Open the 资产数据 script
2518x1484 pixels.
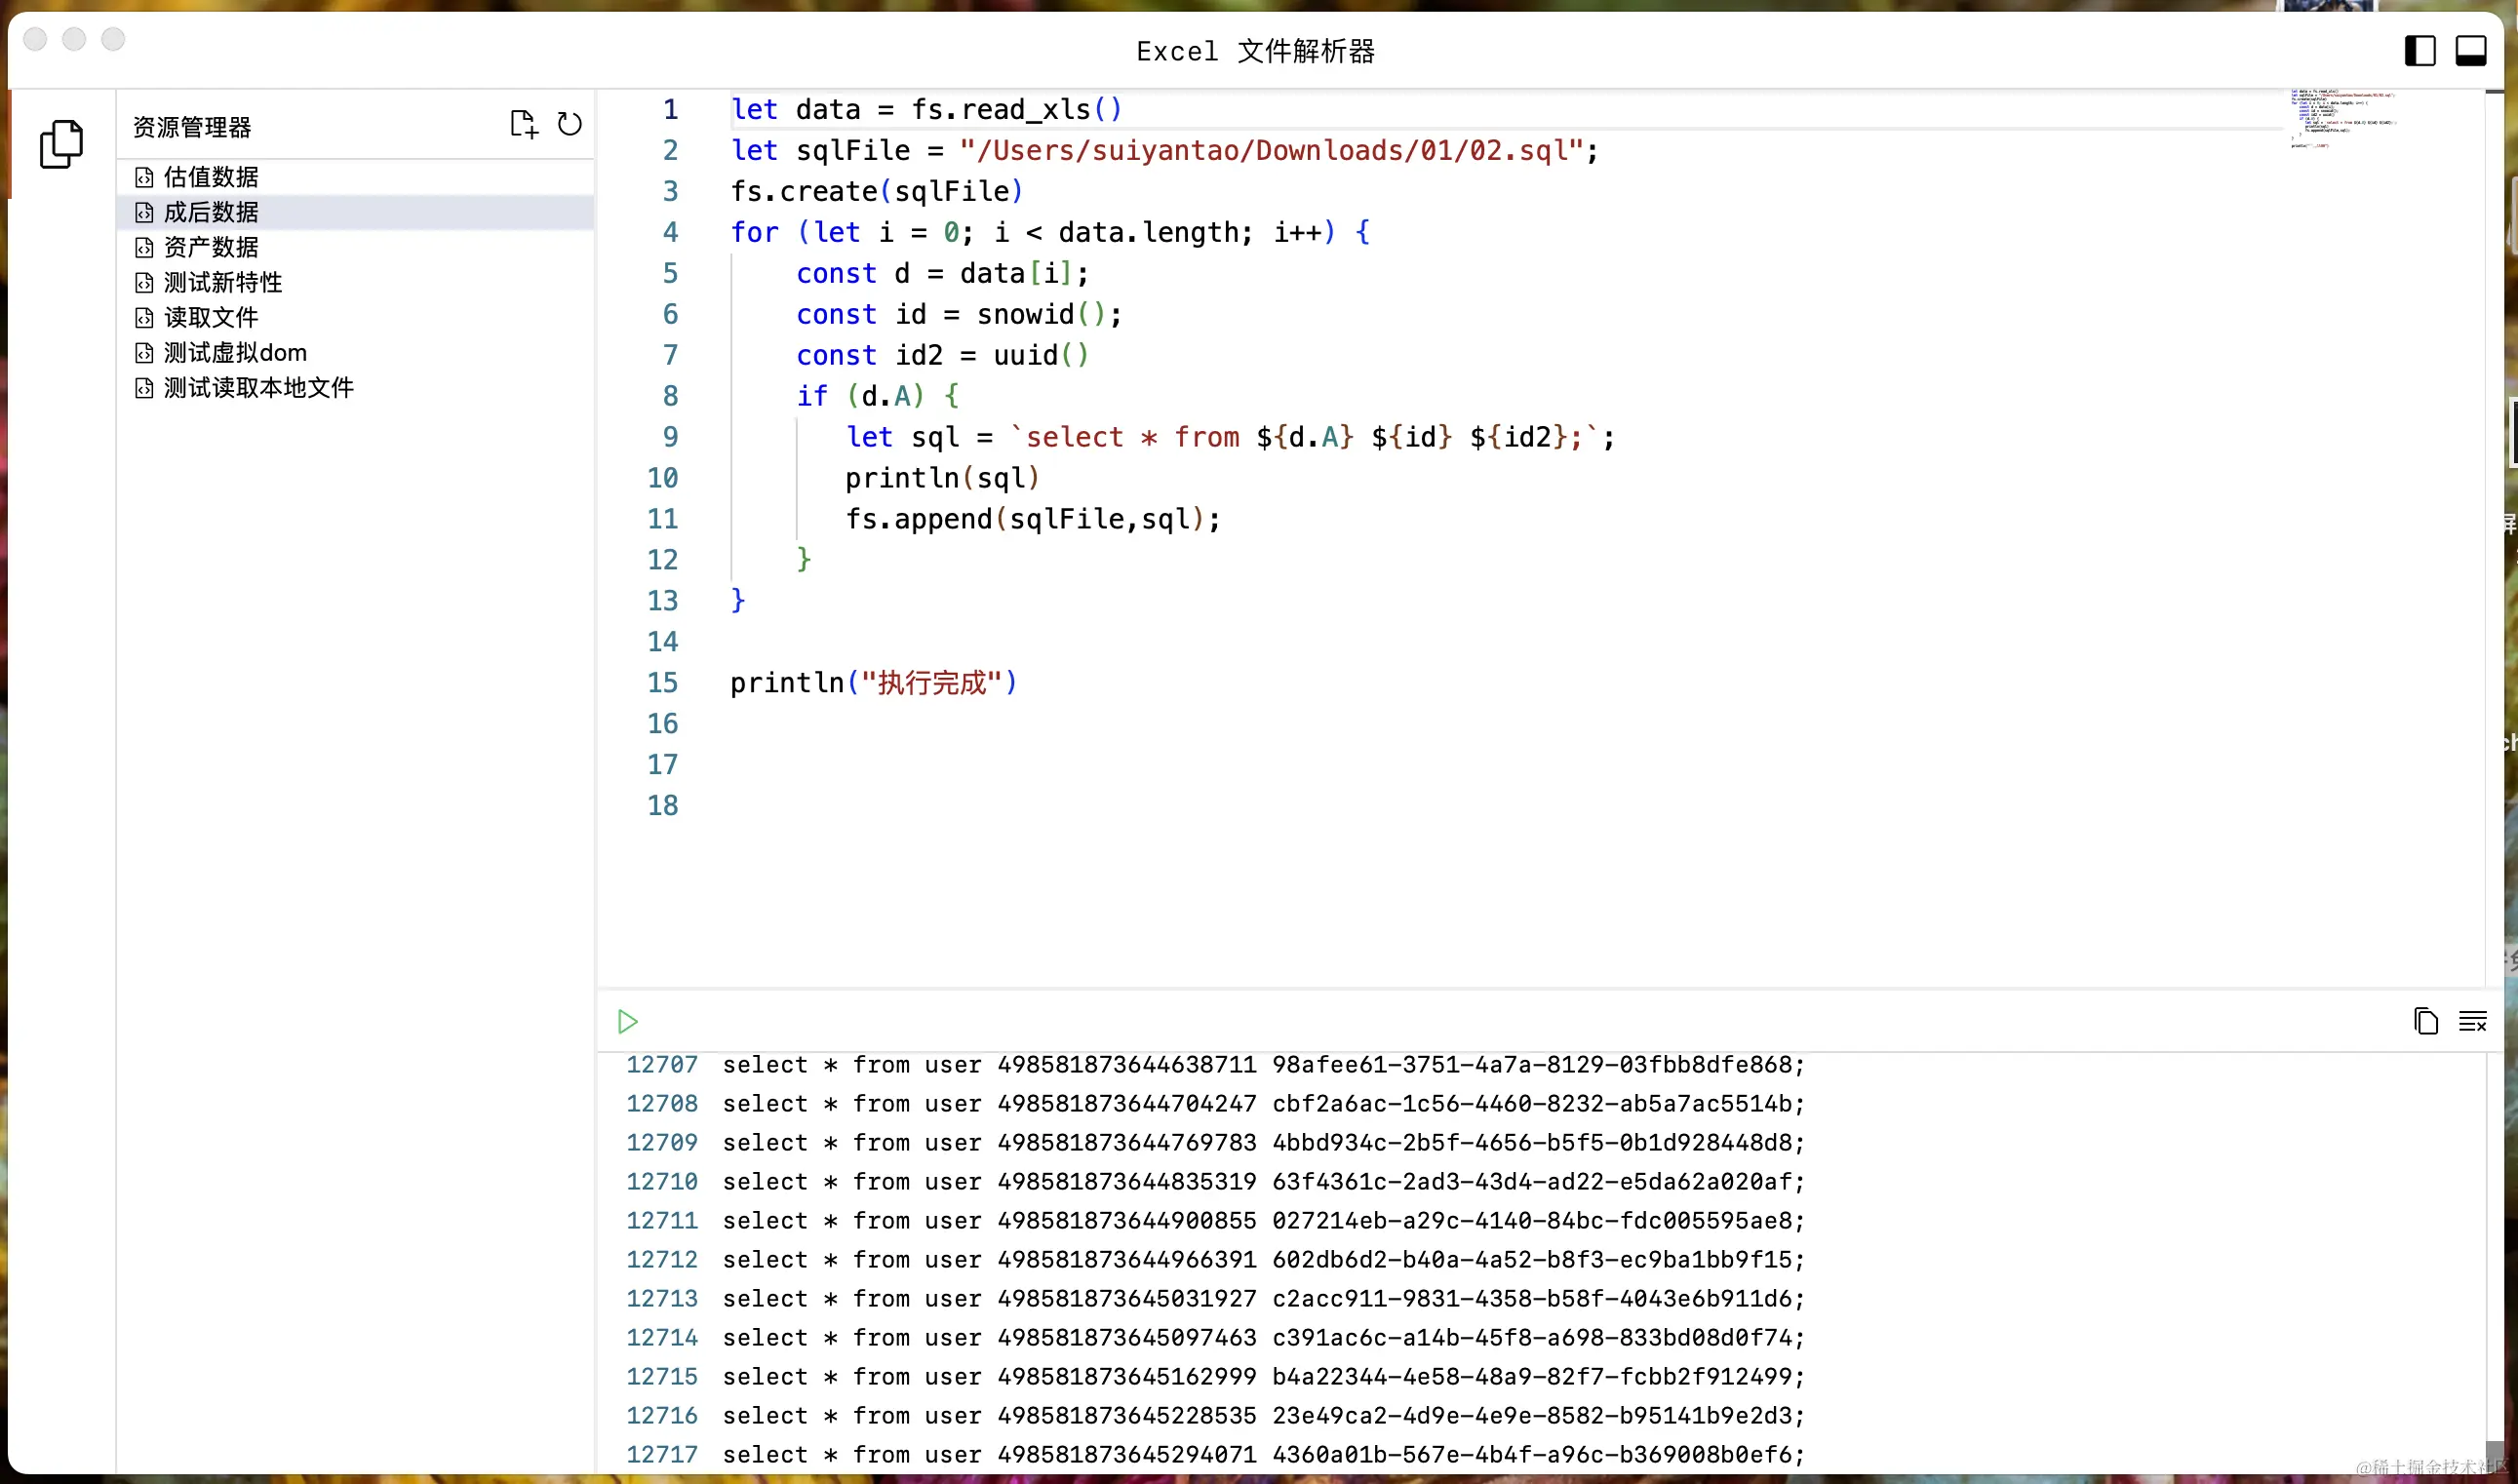click(211, 247)
